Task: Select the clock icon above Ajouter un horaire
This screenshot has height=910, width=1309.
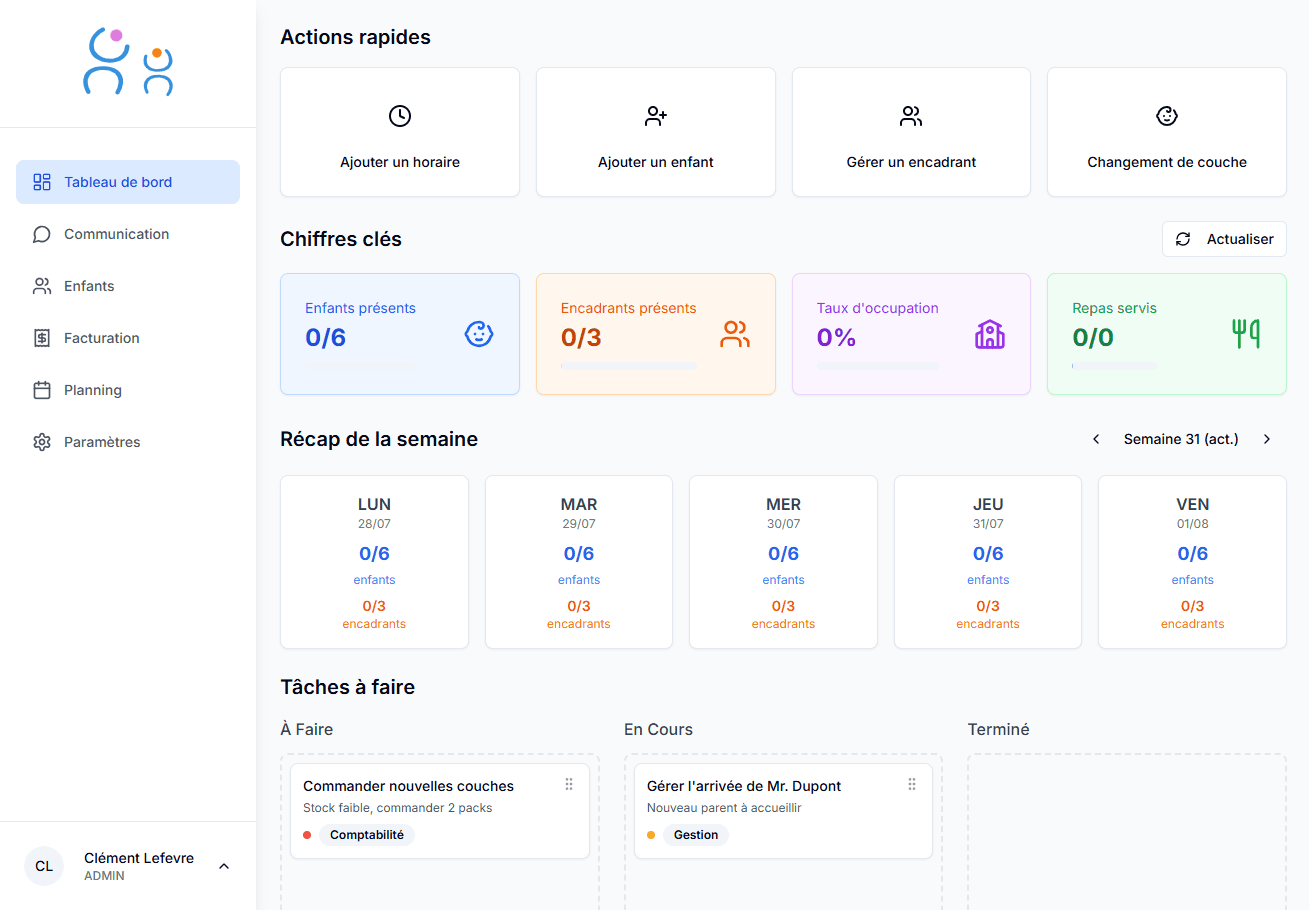Action: [x=399, y=116]
